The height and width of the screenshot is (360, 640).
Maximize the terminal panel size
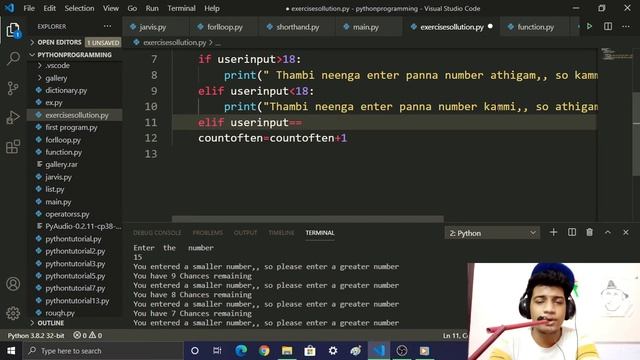click(608, 232)
